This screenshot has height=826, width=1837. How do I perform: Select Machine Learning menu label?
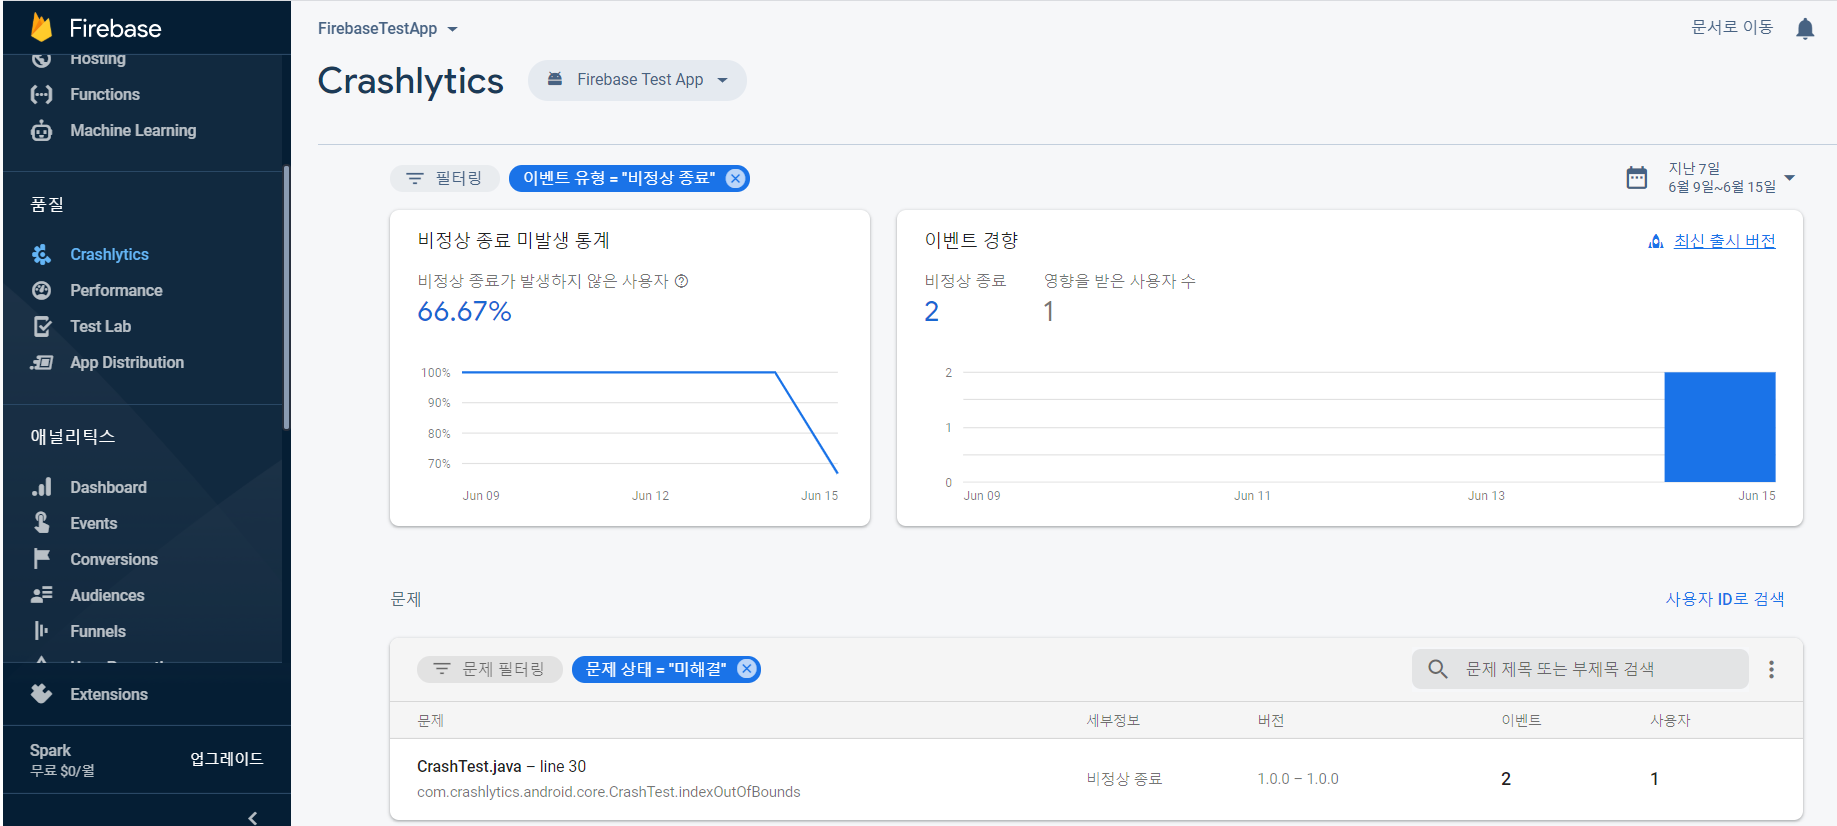pos(133,130)
